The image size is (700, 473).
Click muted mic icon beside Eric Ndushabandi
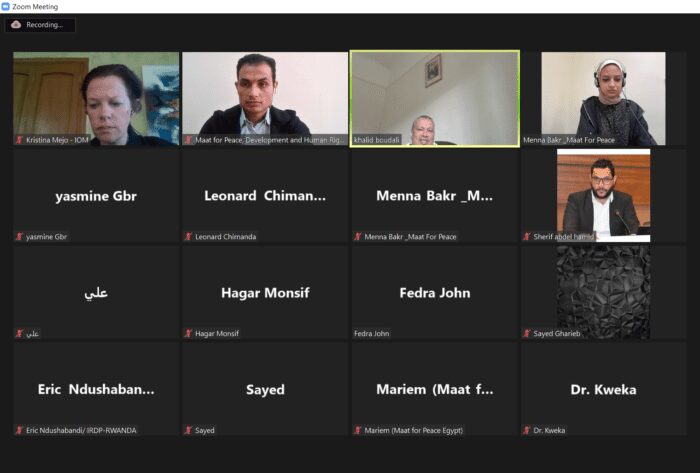[x=19, y=430]
